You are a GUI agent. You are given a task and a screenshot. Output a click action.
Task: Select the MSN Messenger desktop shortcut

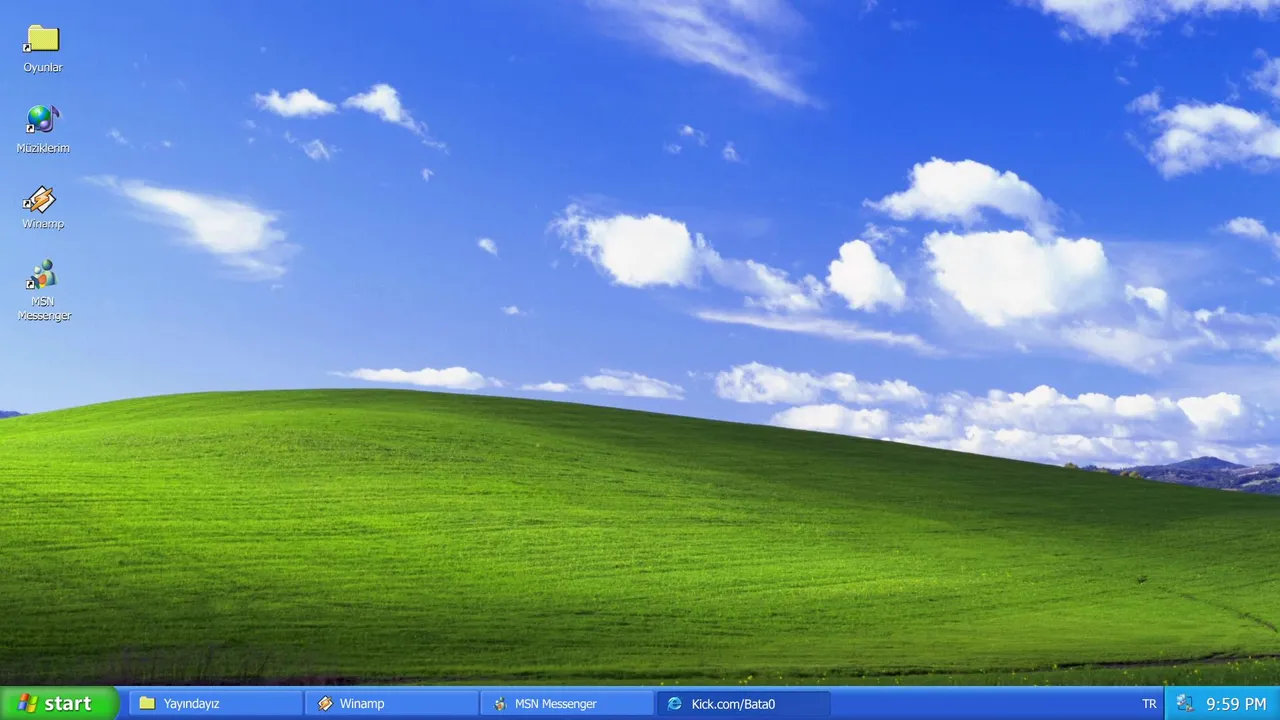tap(43, 291)
